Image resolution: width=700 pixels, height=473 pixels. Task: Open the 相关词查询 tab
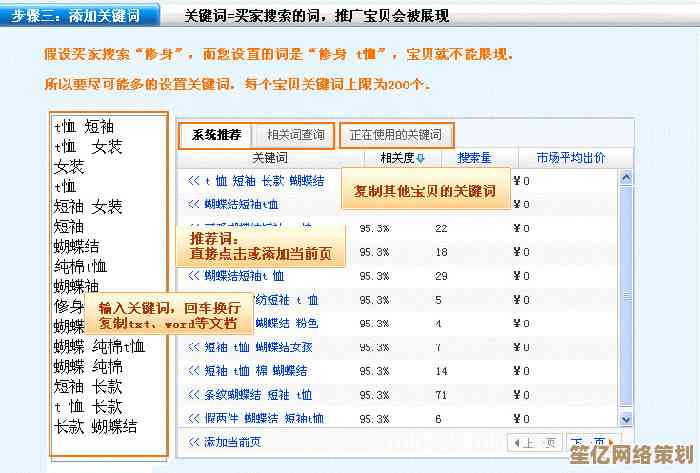[x=295, y=135]
